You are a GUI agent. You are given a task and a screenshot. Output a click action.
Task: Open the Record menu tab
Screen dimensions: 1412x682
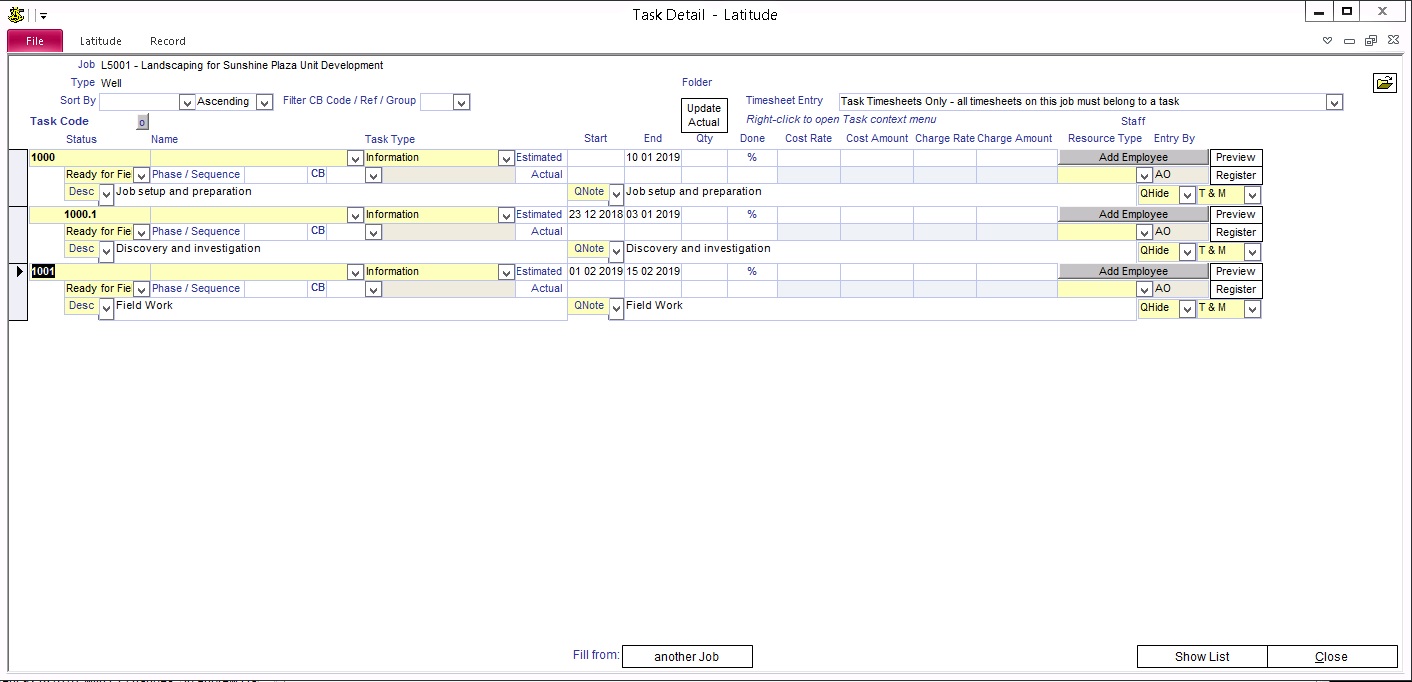(168, 41)
